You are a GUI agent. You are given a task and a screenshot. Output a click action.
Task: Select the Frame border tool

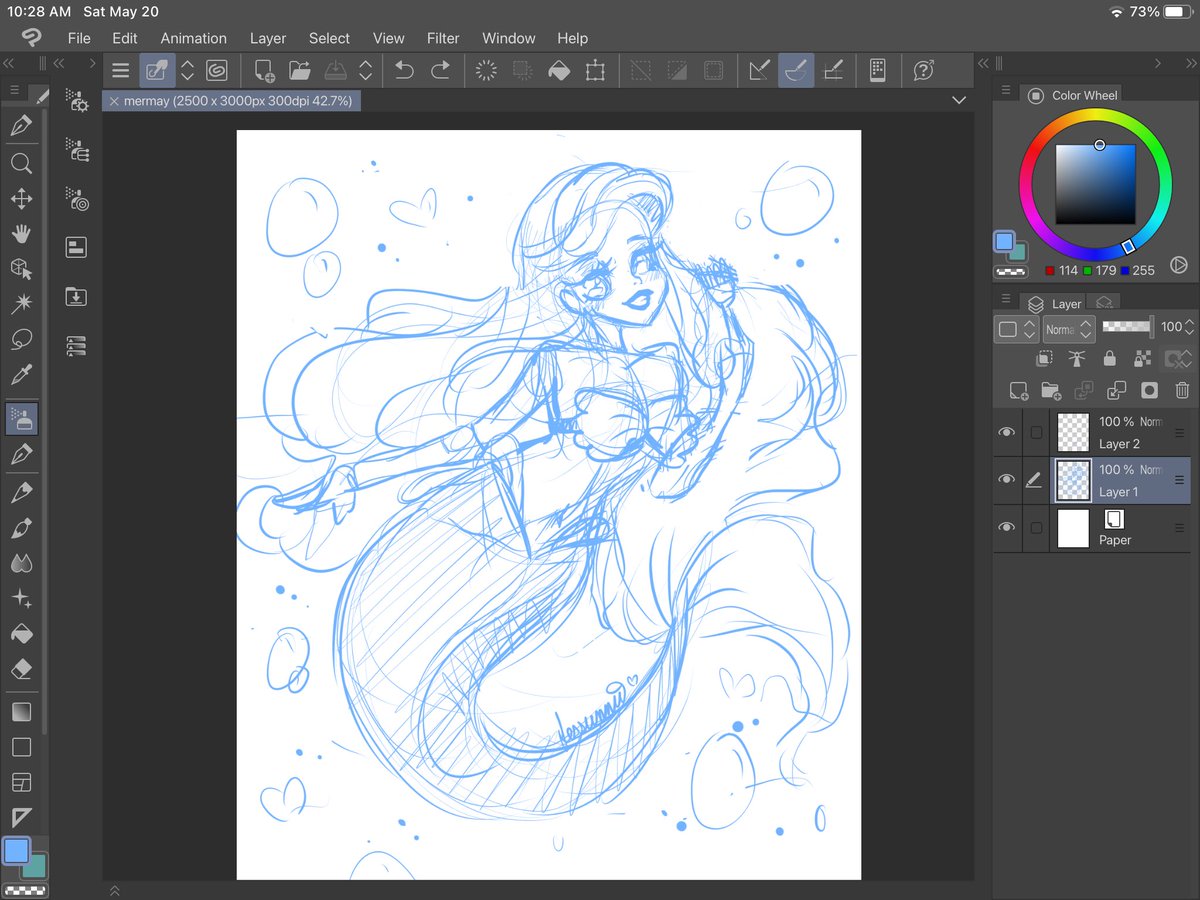pos(21,782)
